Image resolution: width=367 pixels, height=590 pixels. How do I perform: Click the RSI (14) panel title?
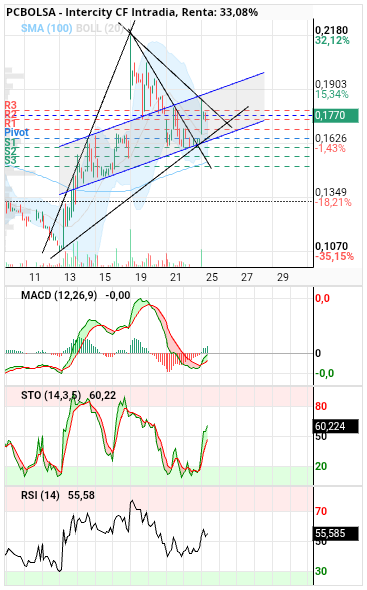click(40, 496)
